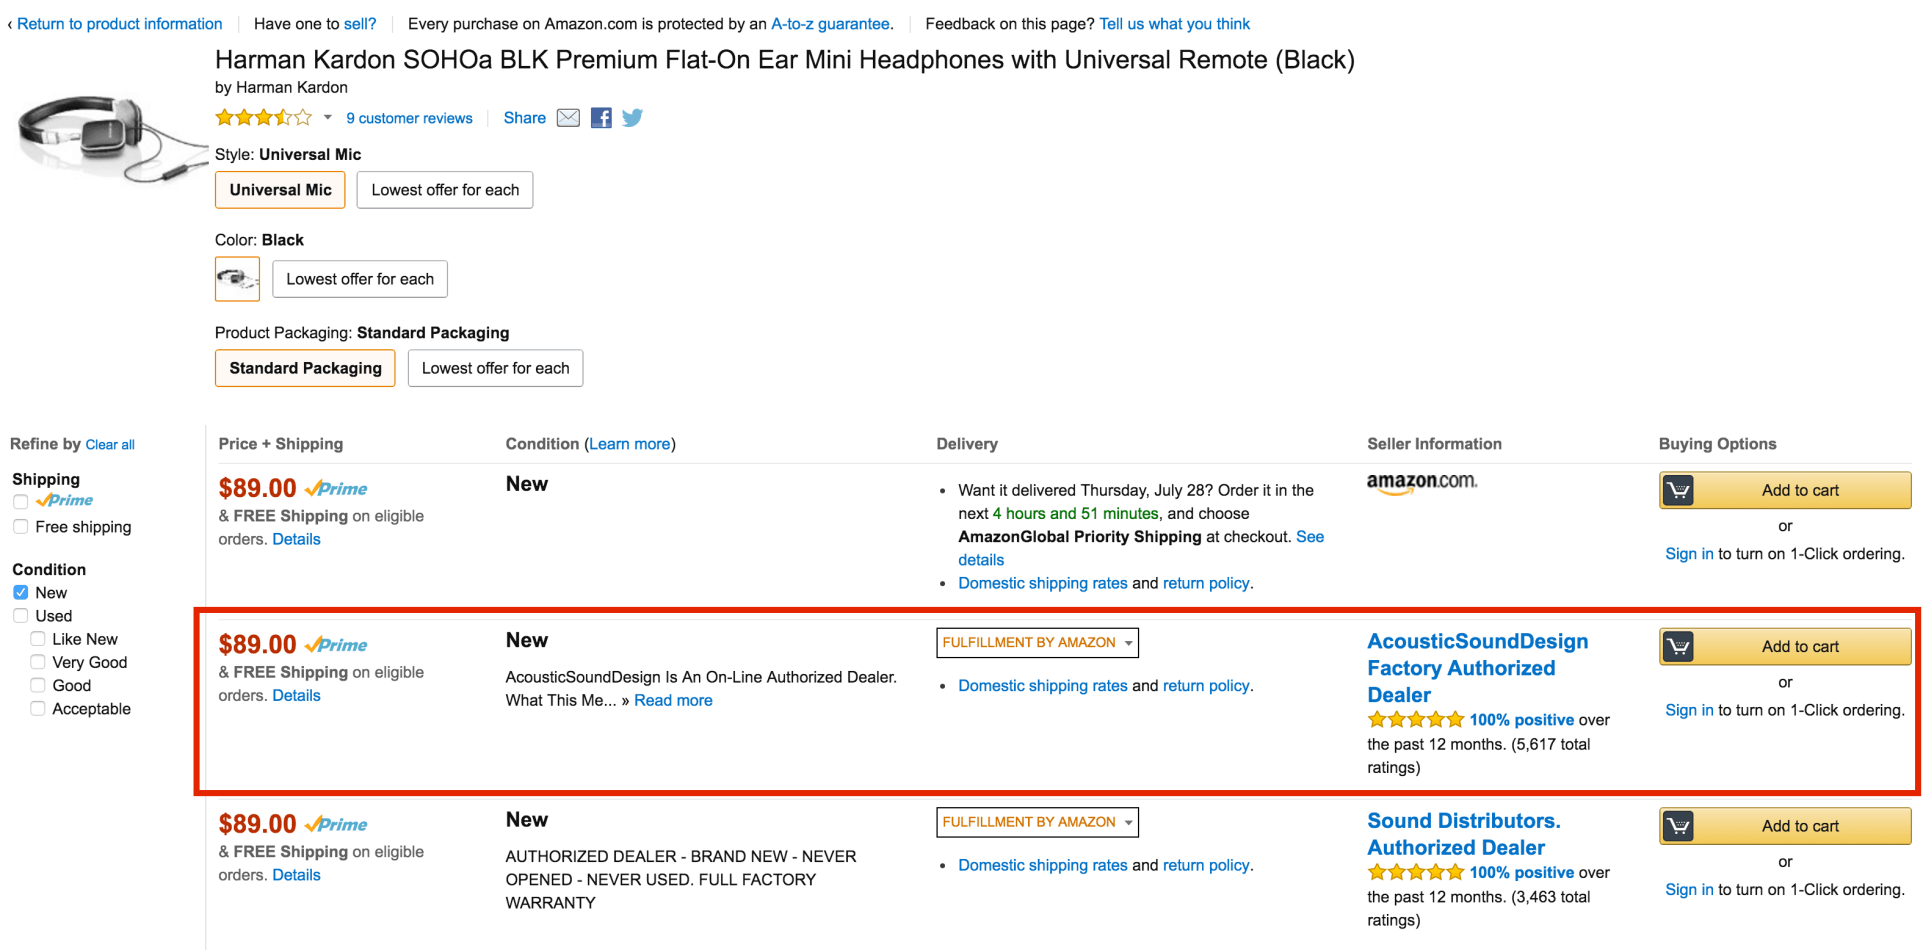Open the 9 customer reviews link

(409, 118)
